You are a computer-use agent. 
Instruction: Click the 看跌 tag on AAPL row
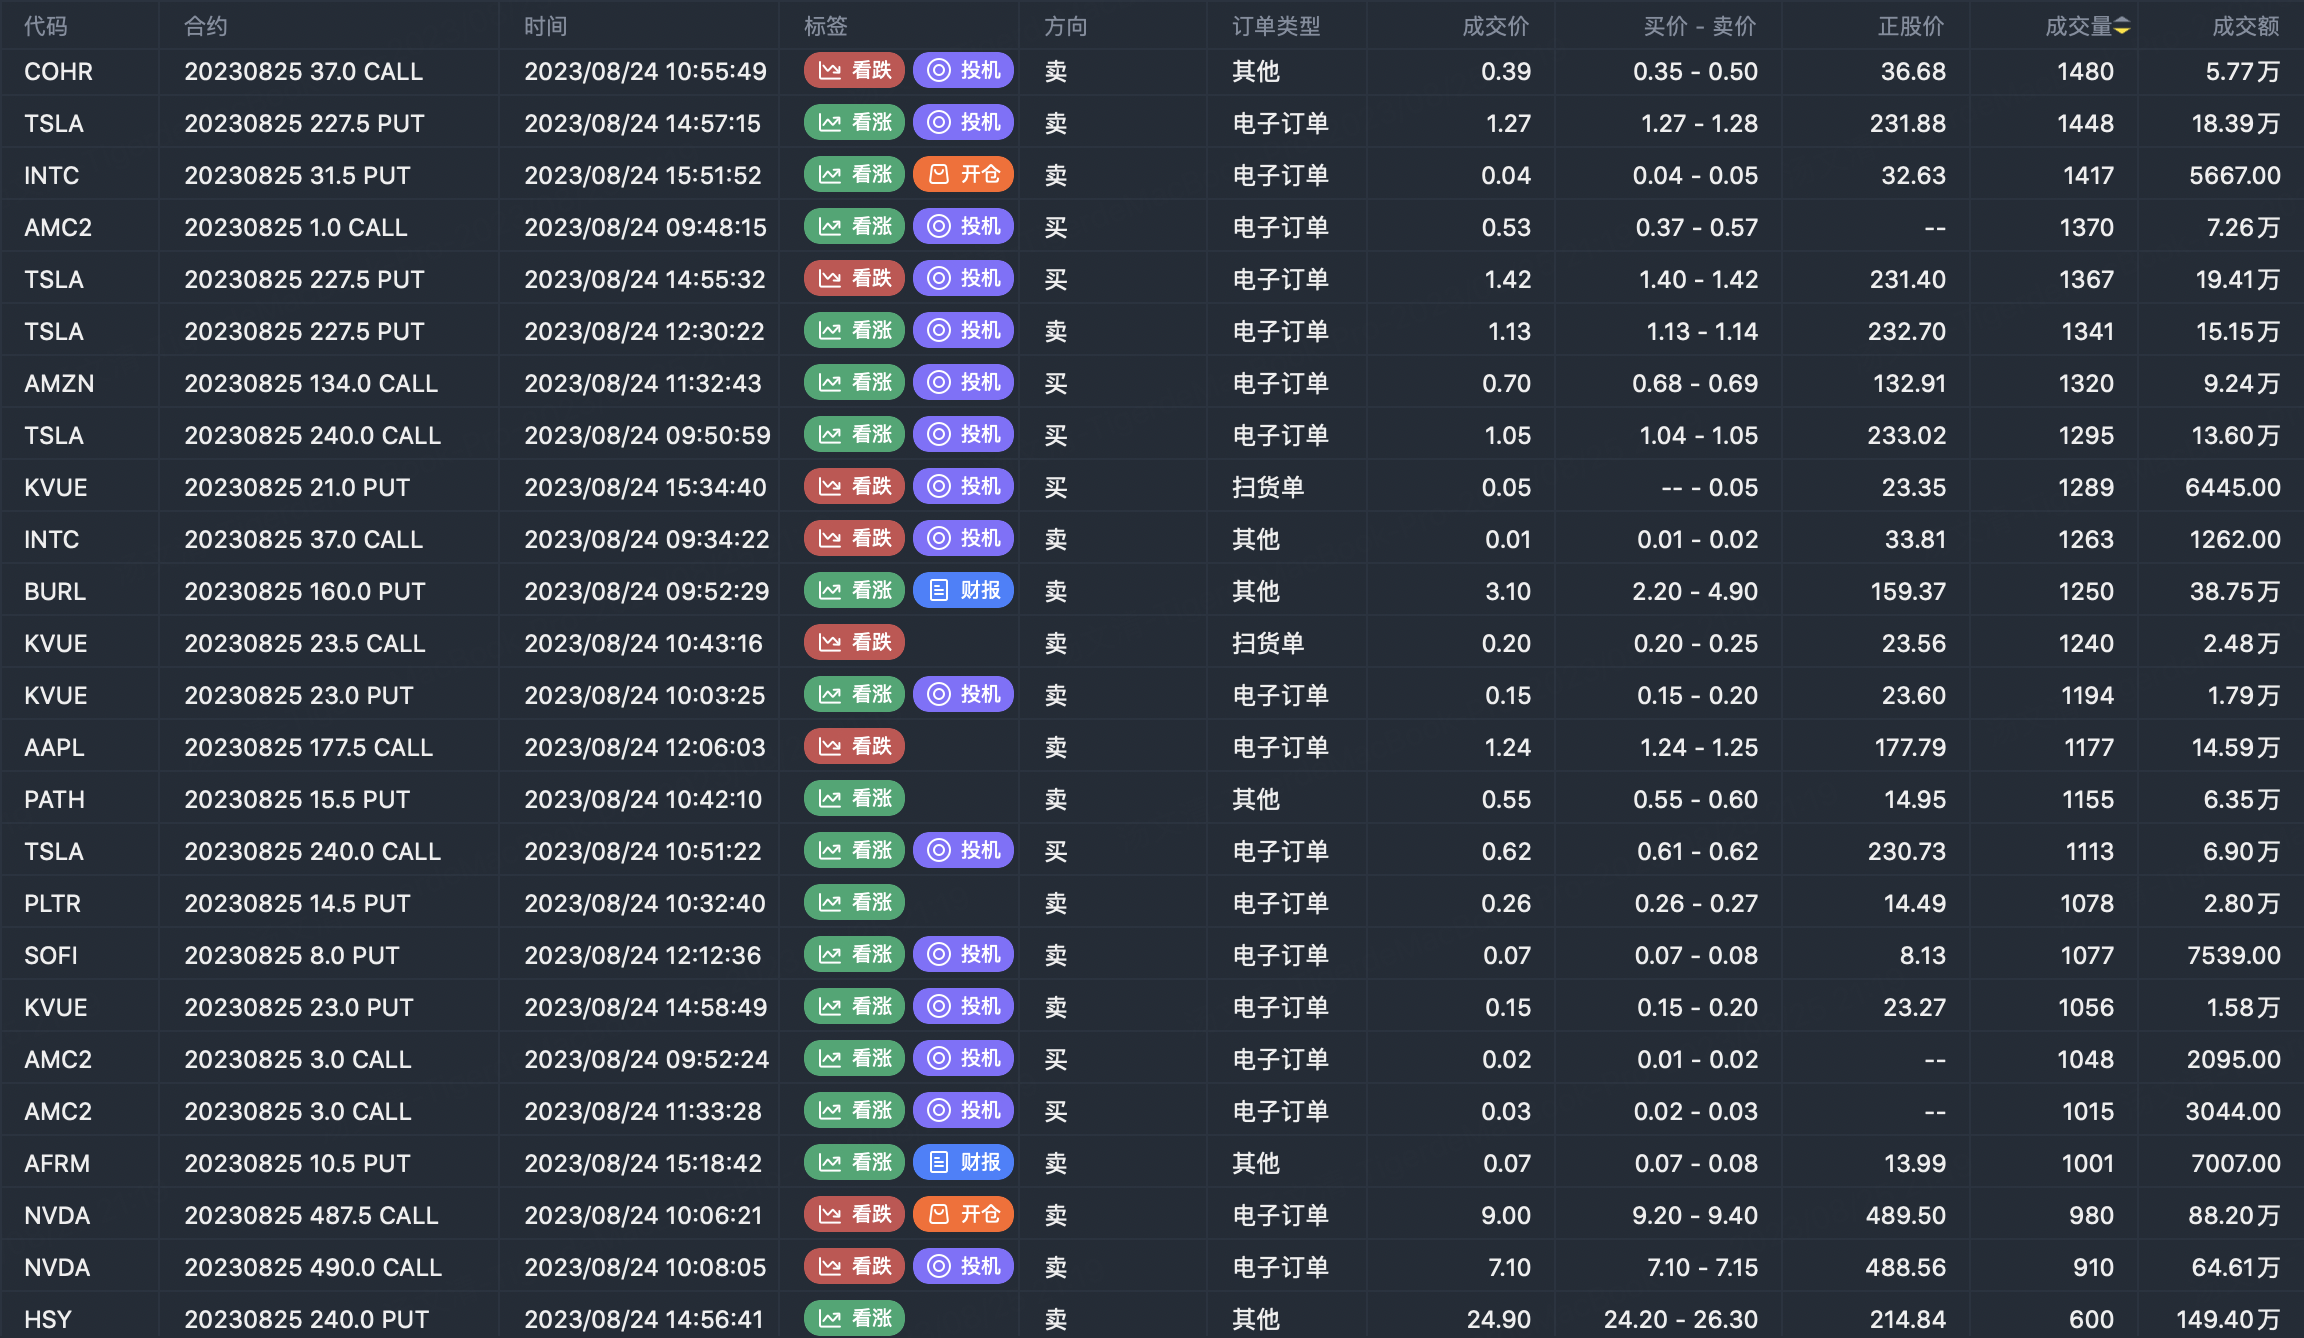coord(854,747)
